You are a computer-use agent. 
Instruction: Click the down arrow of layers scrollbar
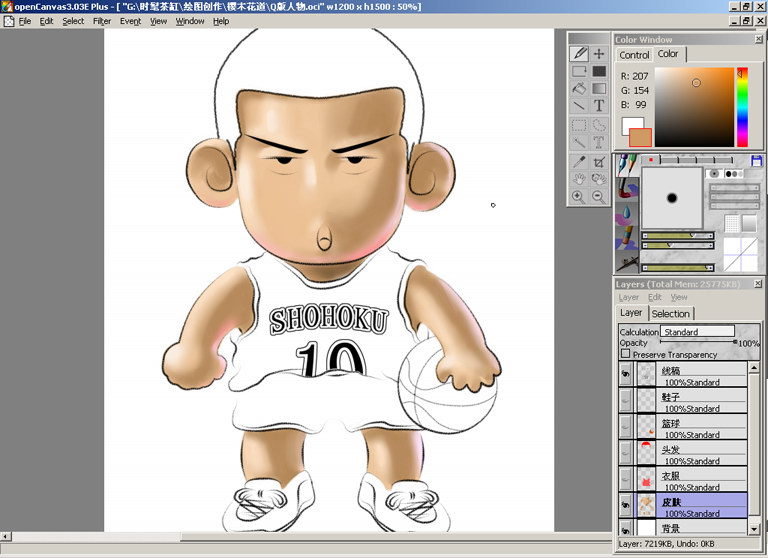[754, 529]
